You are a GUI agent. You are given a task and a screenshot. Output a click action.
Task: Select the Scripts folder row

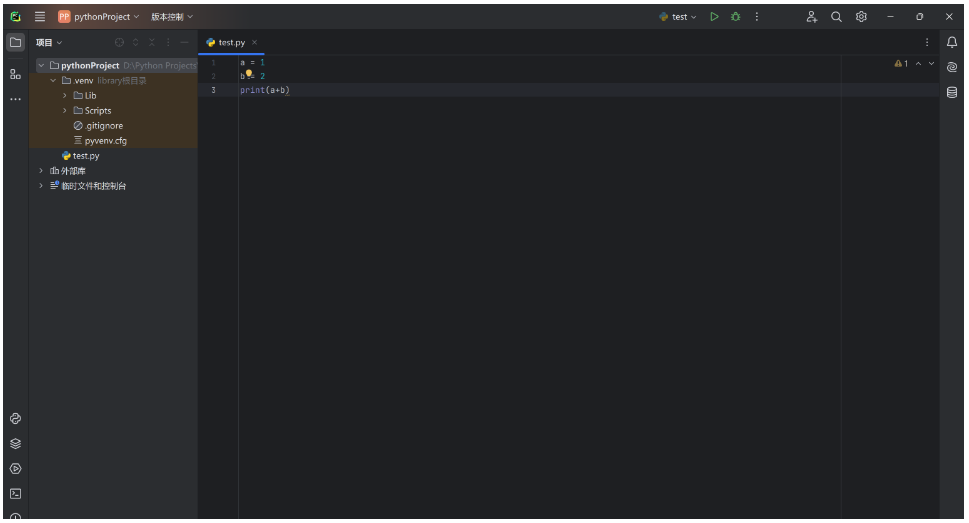(x=113, y=111)
